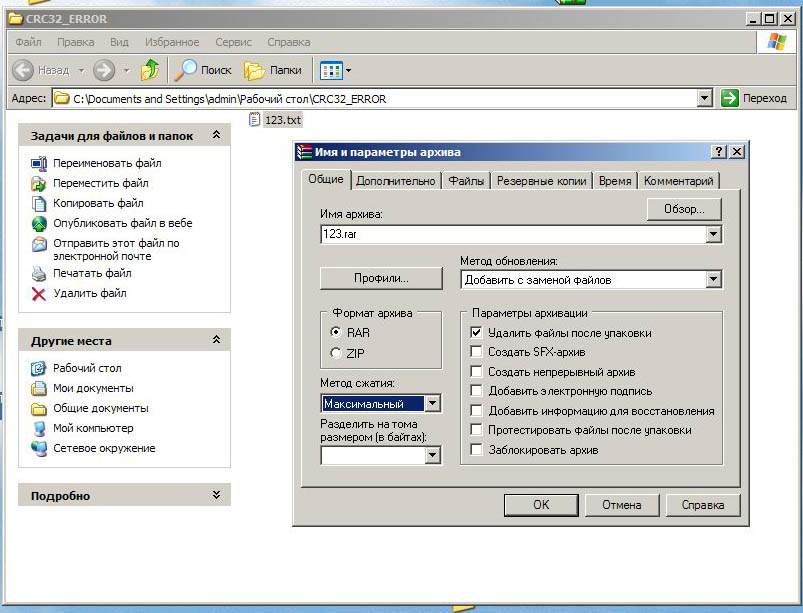Screen dimensions: 803x613
Task: Click the Copy file (Копировать файл) icon
Action: pos(39,203)
